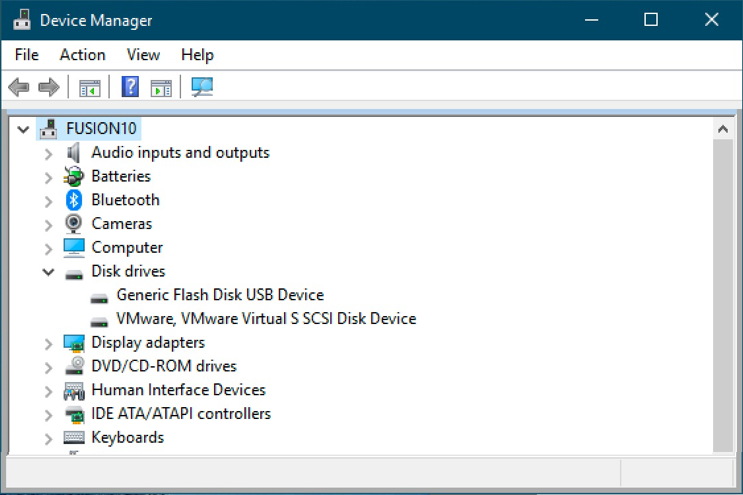Click VMware Virtual disk drive icon
The width and height of the screenshot is (743, 495).
tap(99, 322)
